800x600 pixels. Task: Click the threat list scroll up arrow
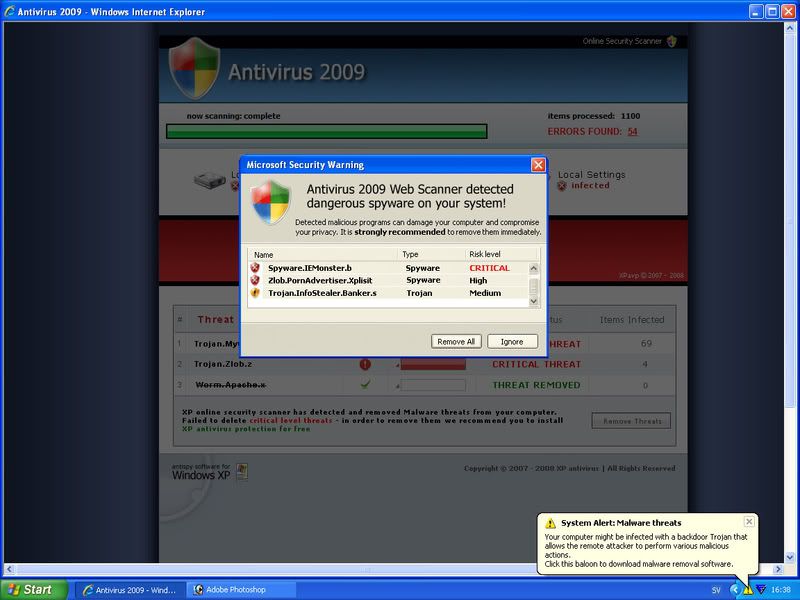(x=534, y=268)
